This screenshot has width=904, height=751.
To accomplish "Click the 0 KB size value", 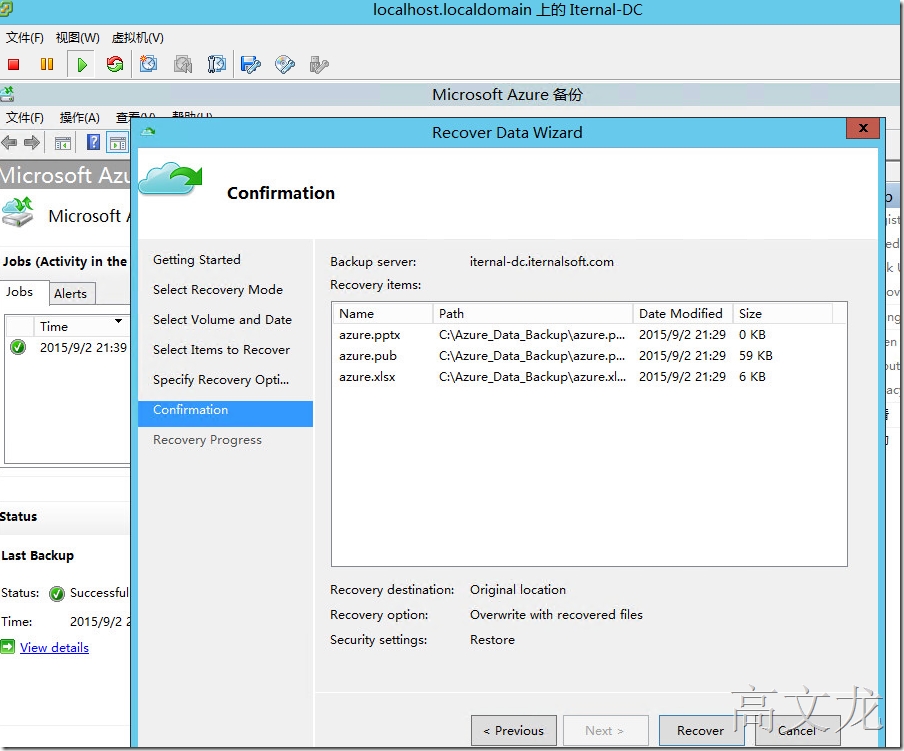I will tap(752, 335).
